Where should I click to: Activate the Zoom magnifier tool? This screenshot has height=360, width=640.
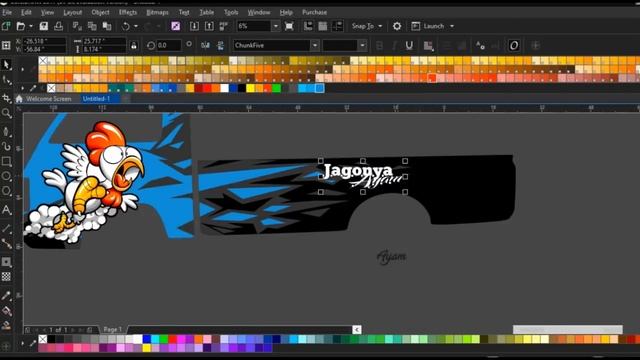coord(6,113)
